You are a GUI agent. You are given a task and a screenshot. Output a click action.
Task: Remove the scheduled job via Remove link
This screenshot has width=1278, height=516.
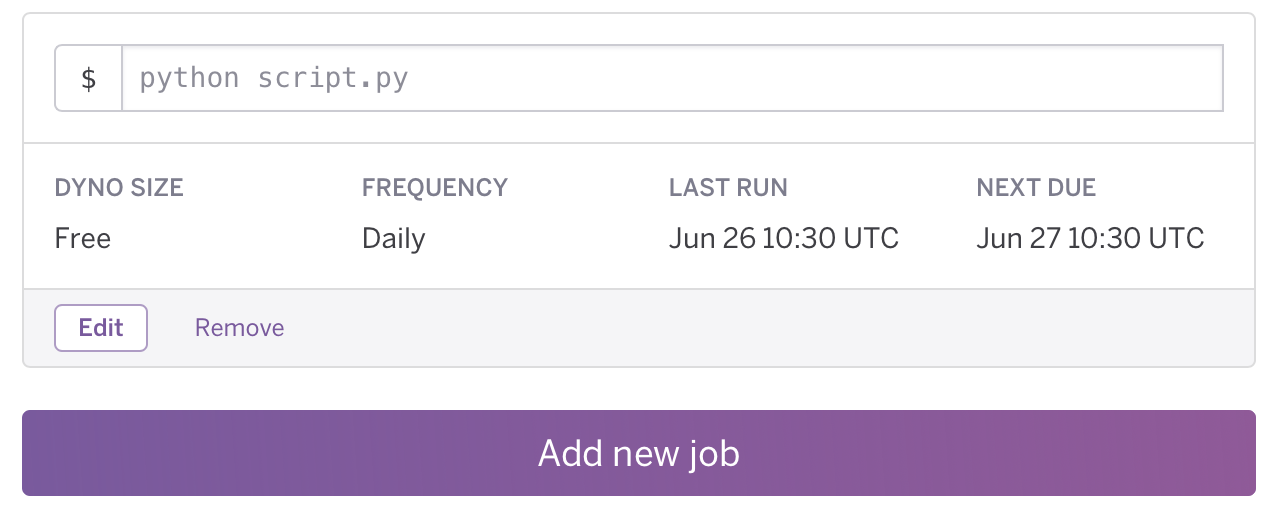click(239, 328)
